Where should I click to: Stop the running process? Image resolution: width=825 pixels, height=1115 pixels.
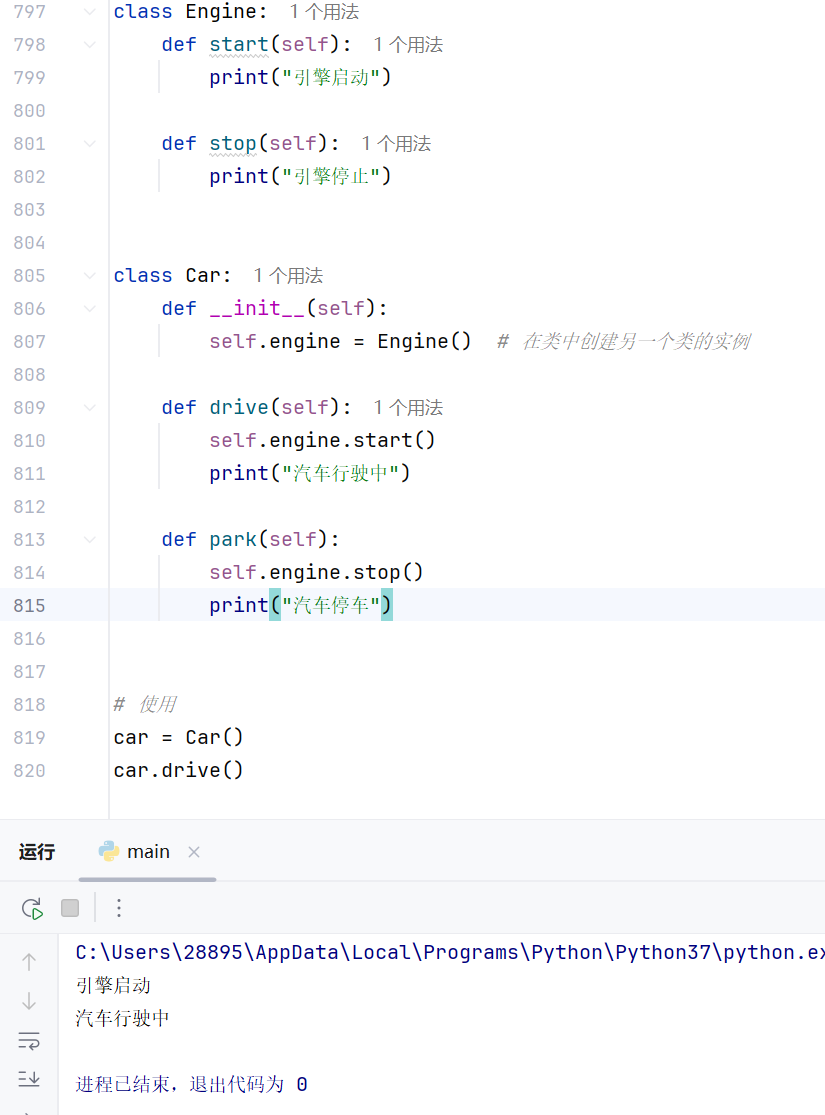click(x=70, y=908)
